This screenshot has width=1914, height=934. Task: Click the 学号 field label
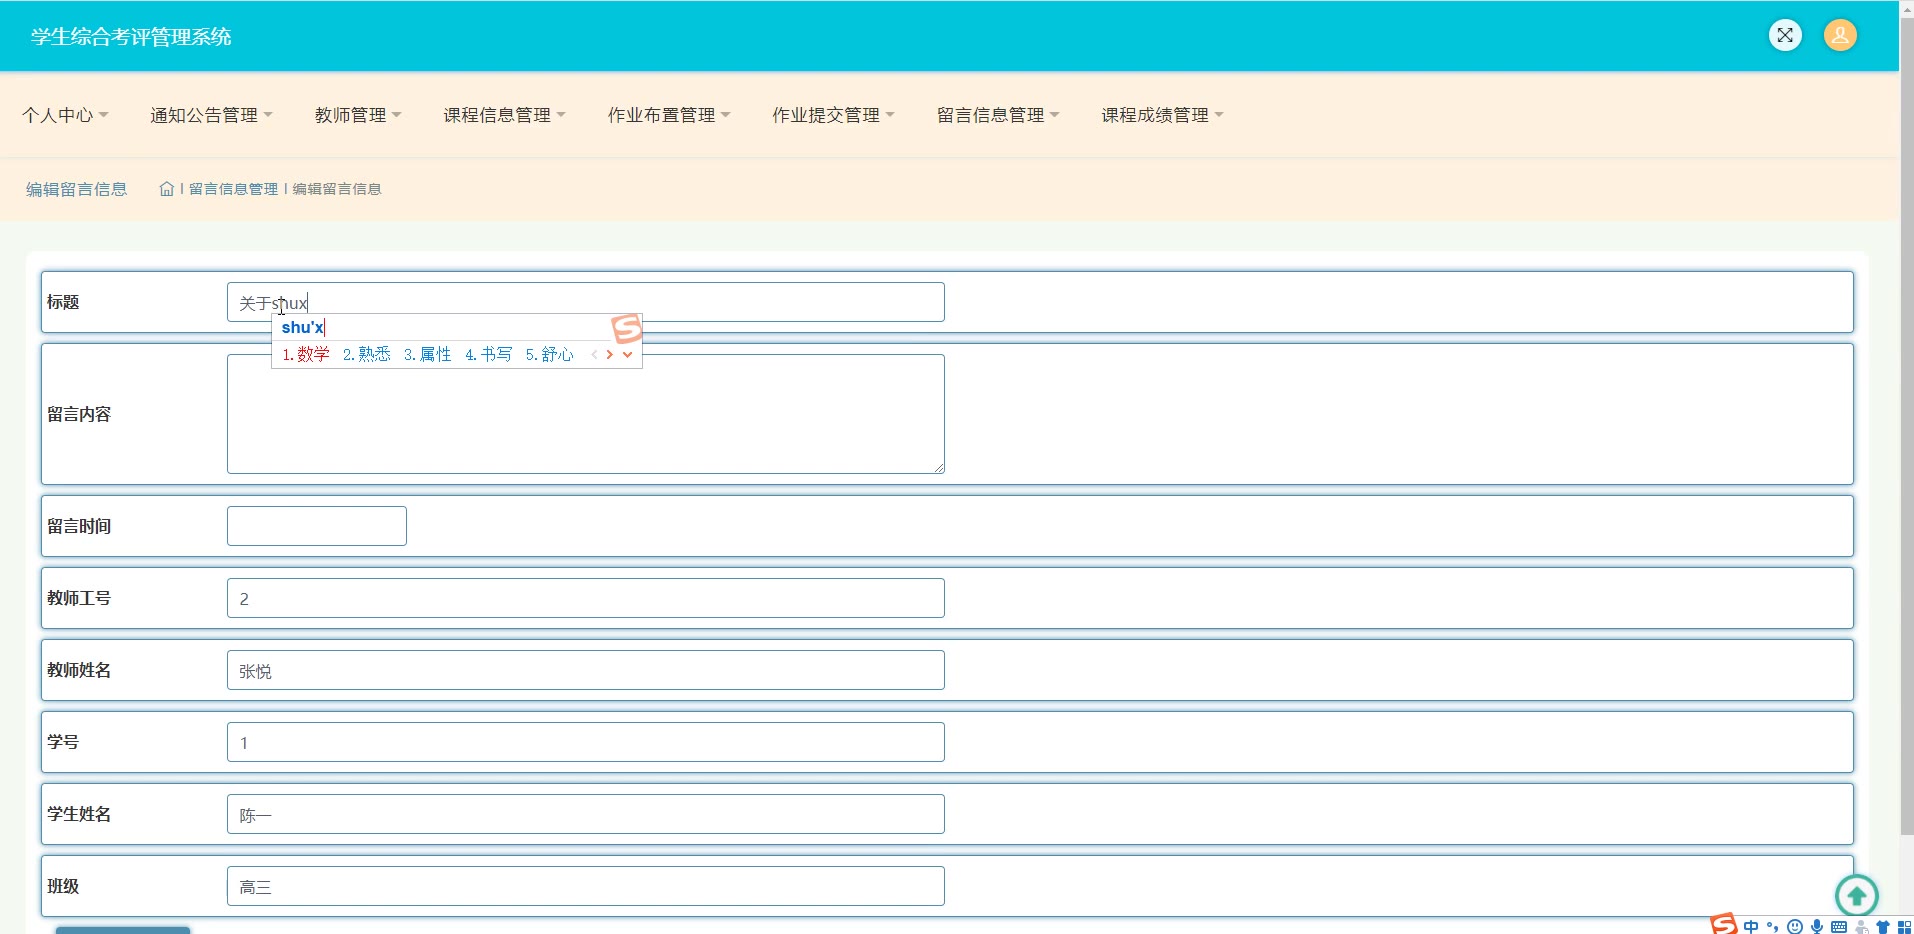(x=63, y=742)
